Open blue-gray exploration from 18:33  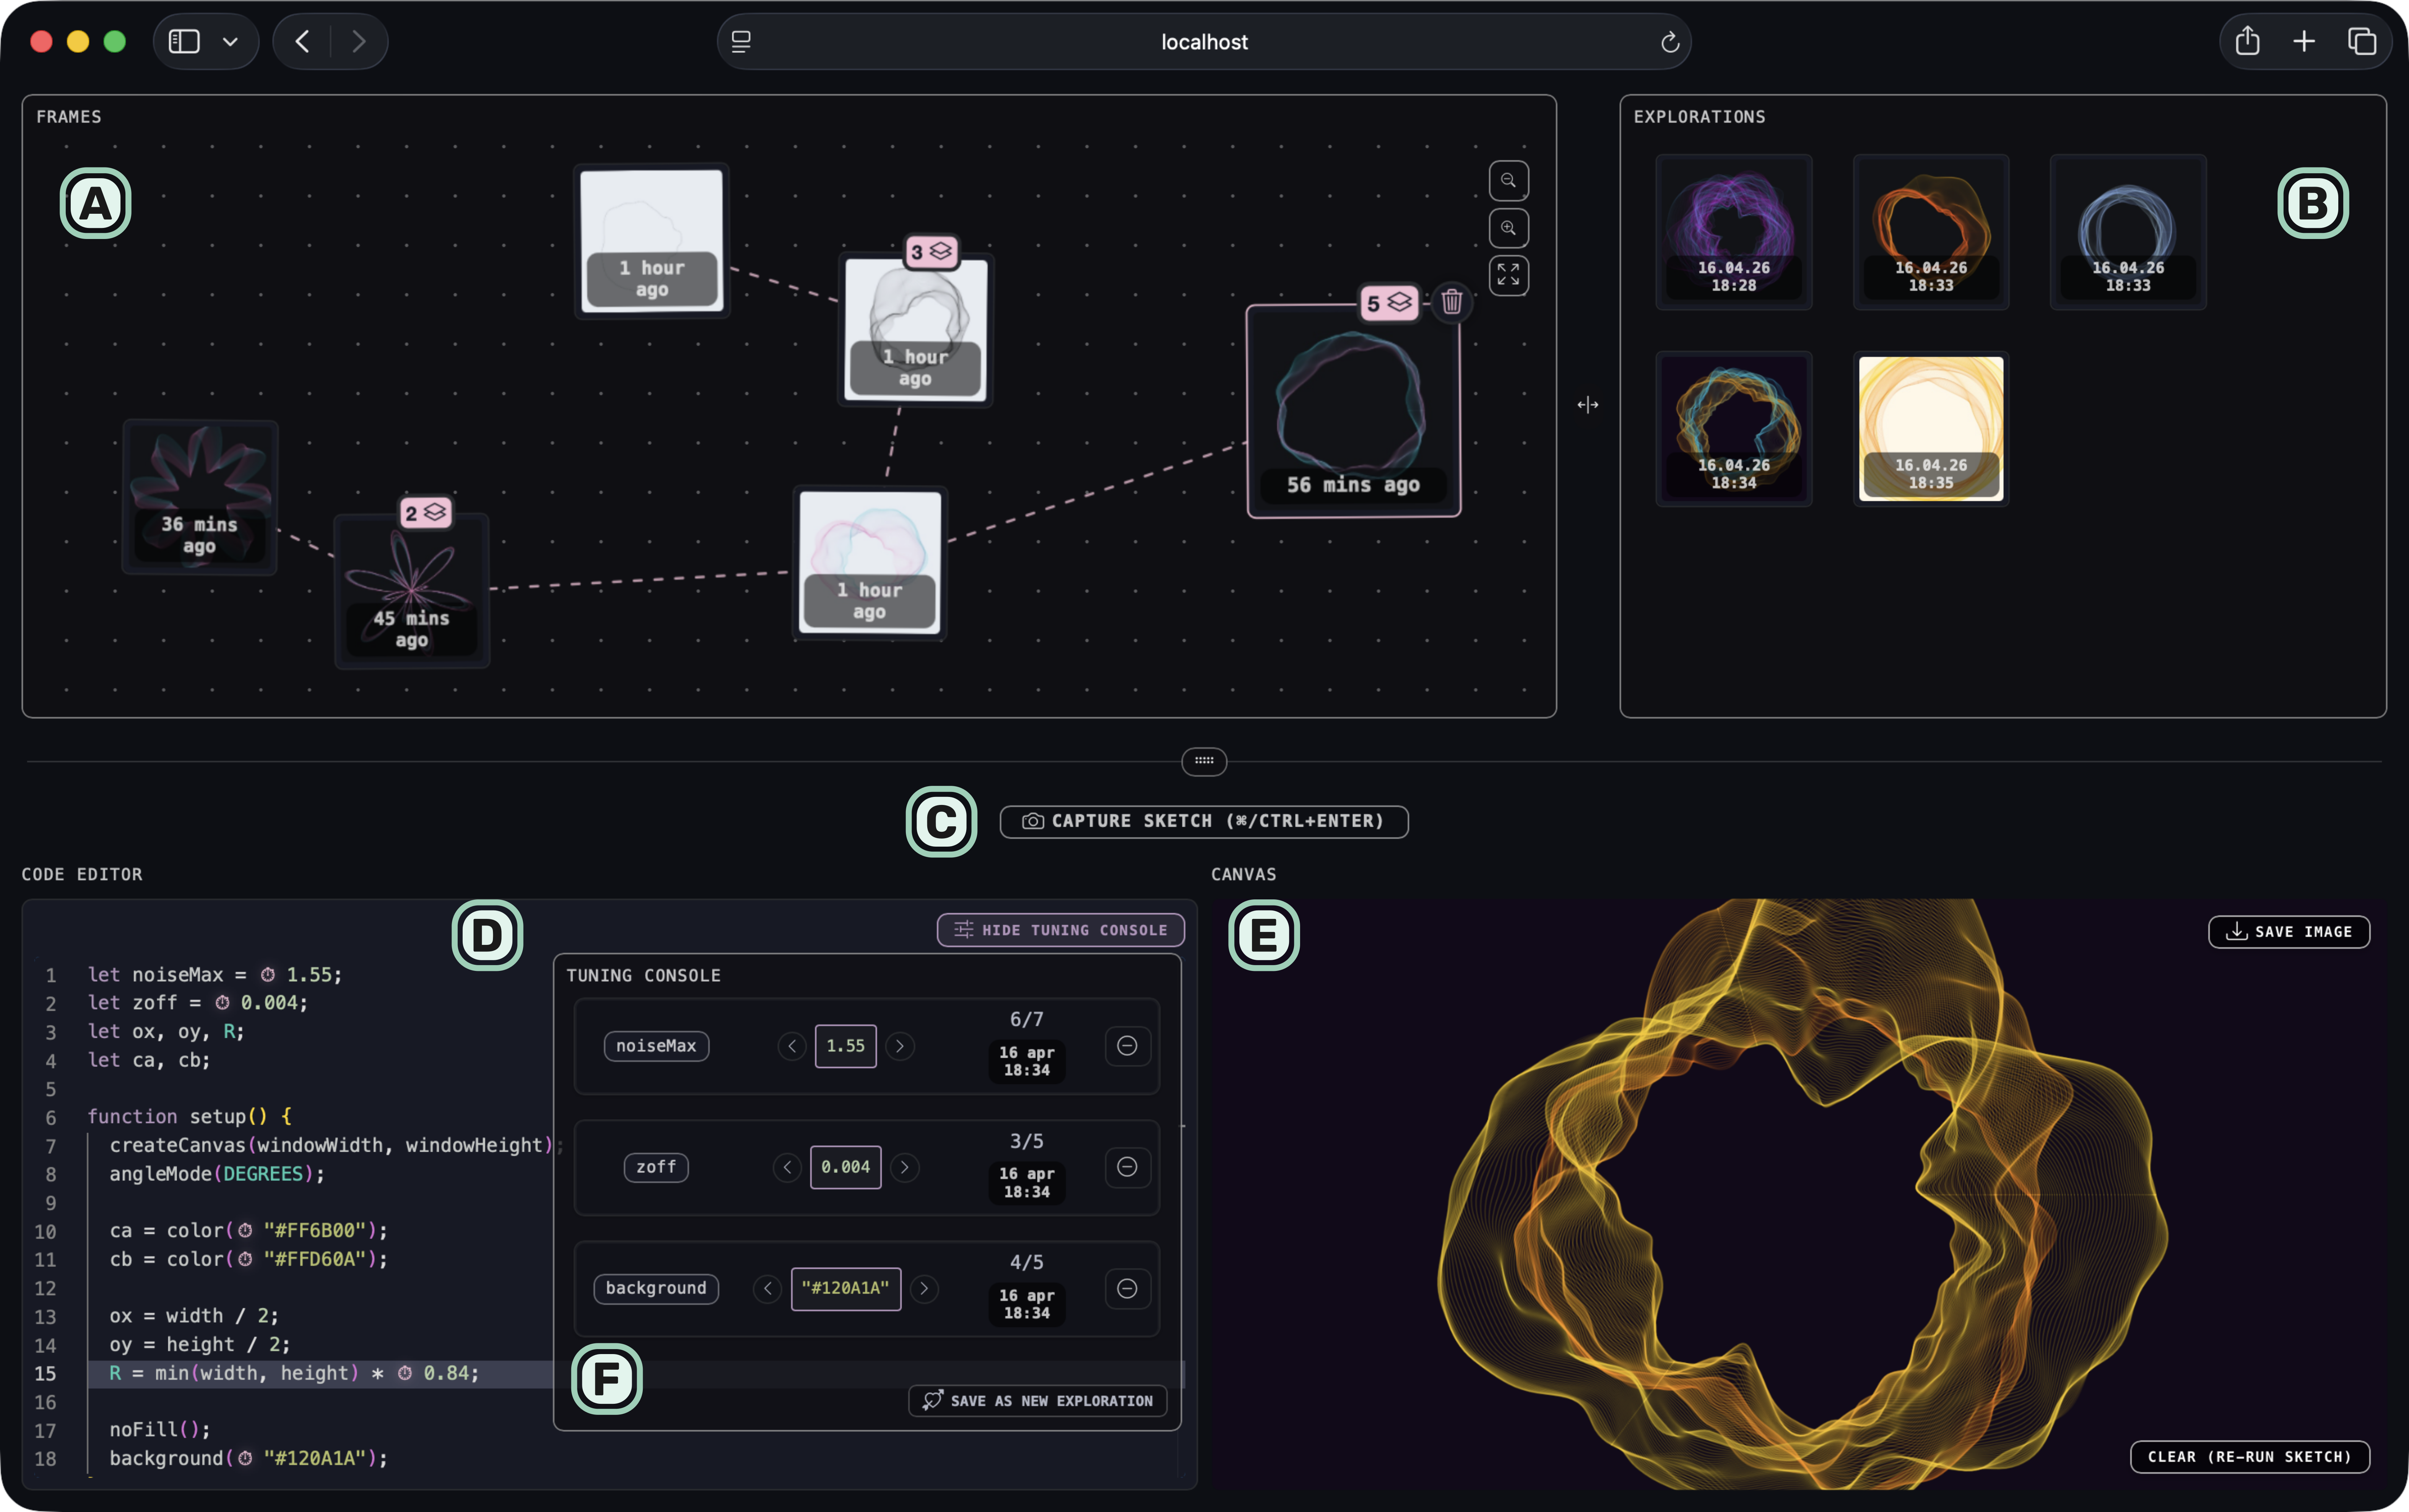[2128, 232]
